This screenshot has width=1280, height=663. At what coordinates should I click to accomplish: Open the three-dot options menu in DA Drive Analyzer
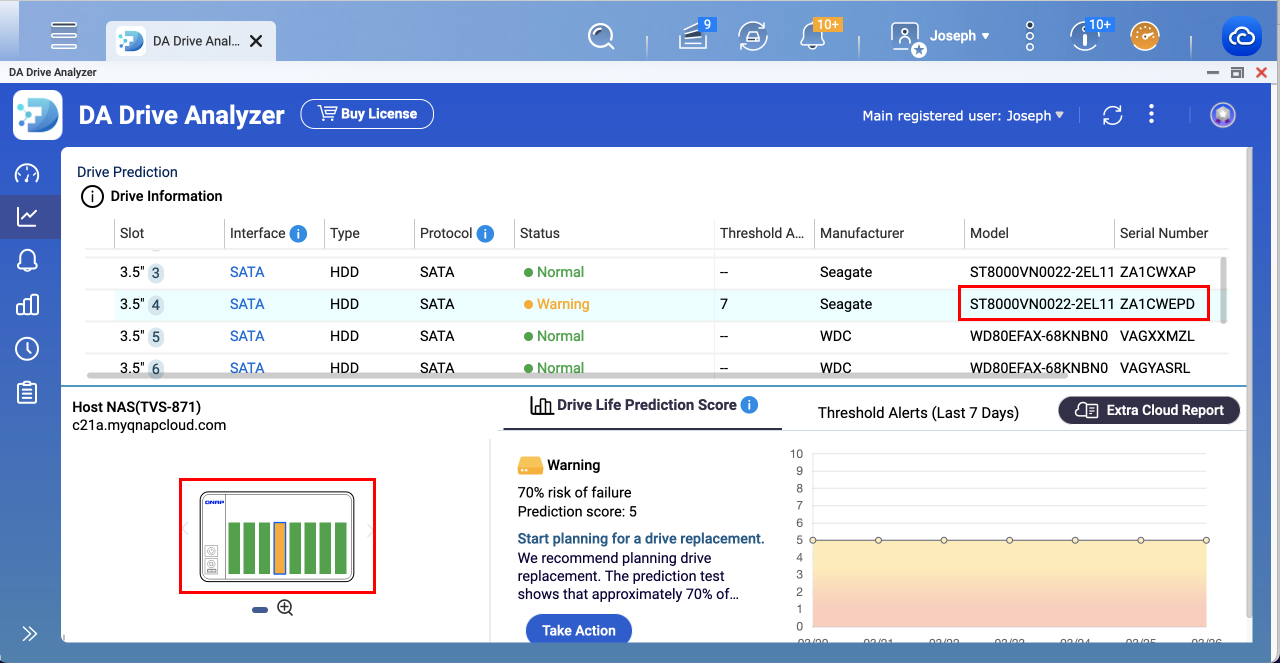coord(1151,115)
